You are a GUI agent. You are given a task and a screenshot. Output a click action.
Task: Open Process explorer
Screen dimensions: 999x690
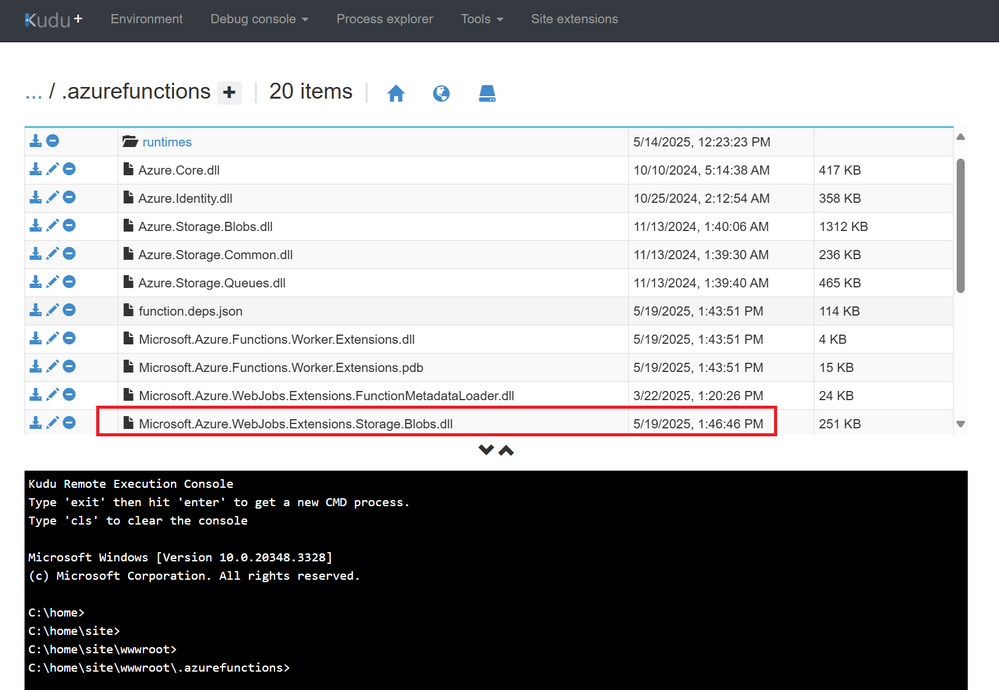click(385, 19)
